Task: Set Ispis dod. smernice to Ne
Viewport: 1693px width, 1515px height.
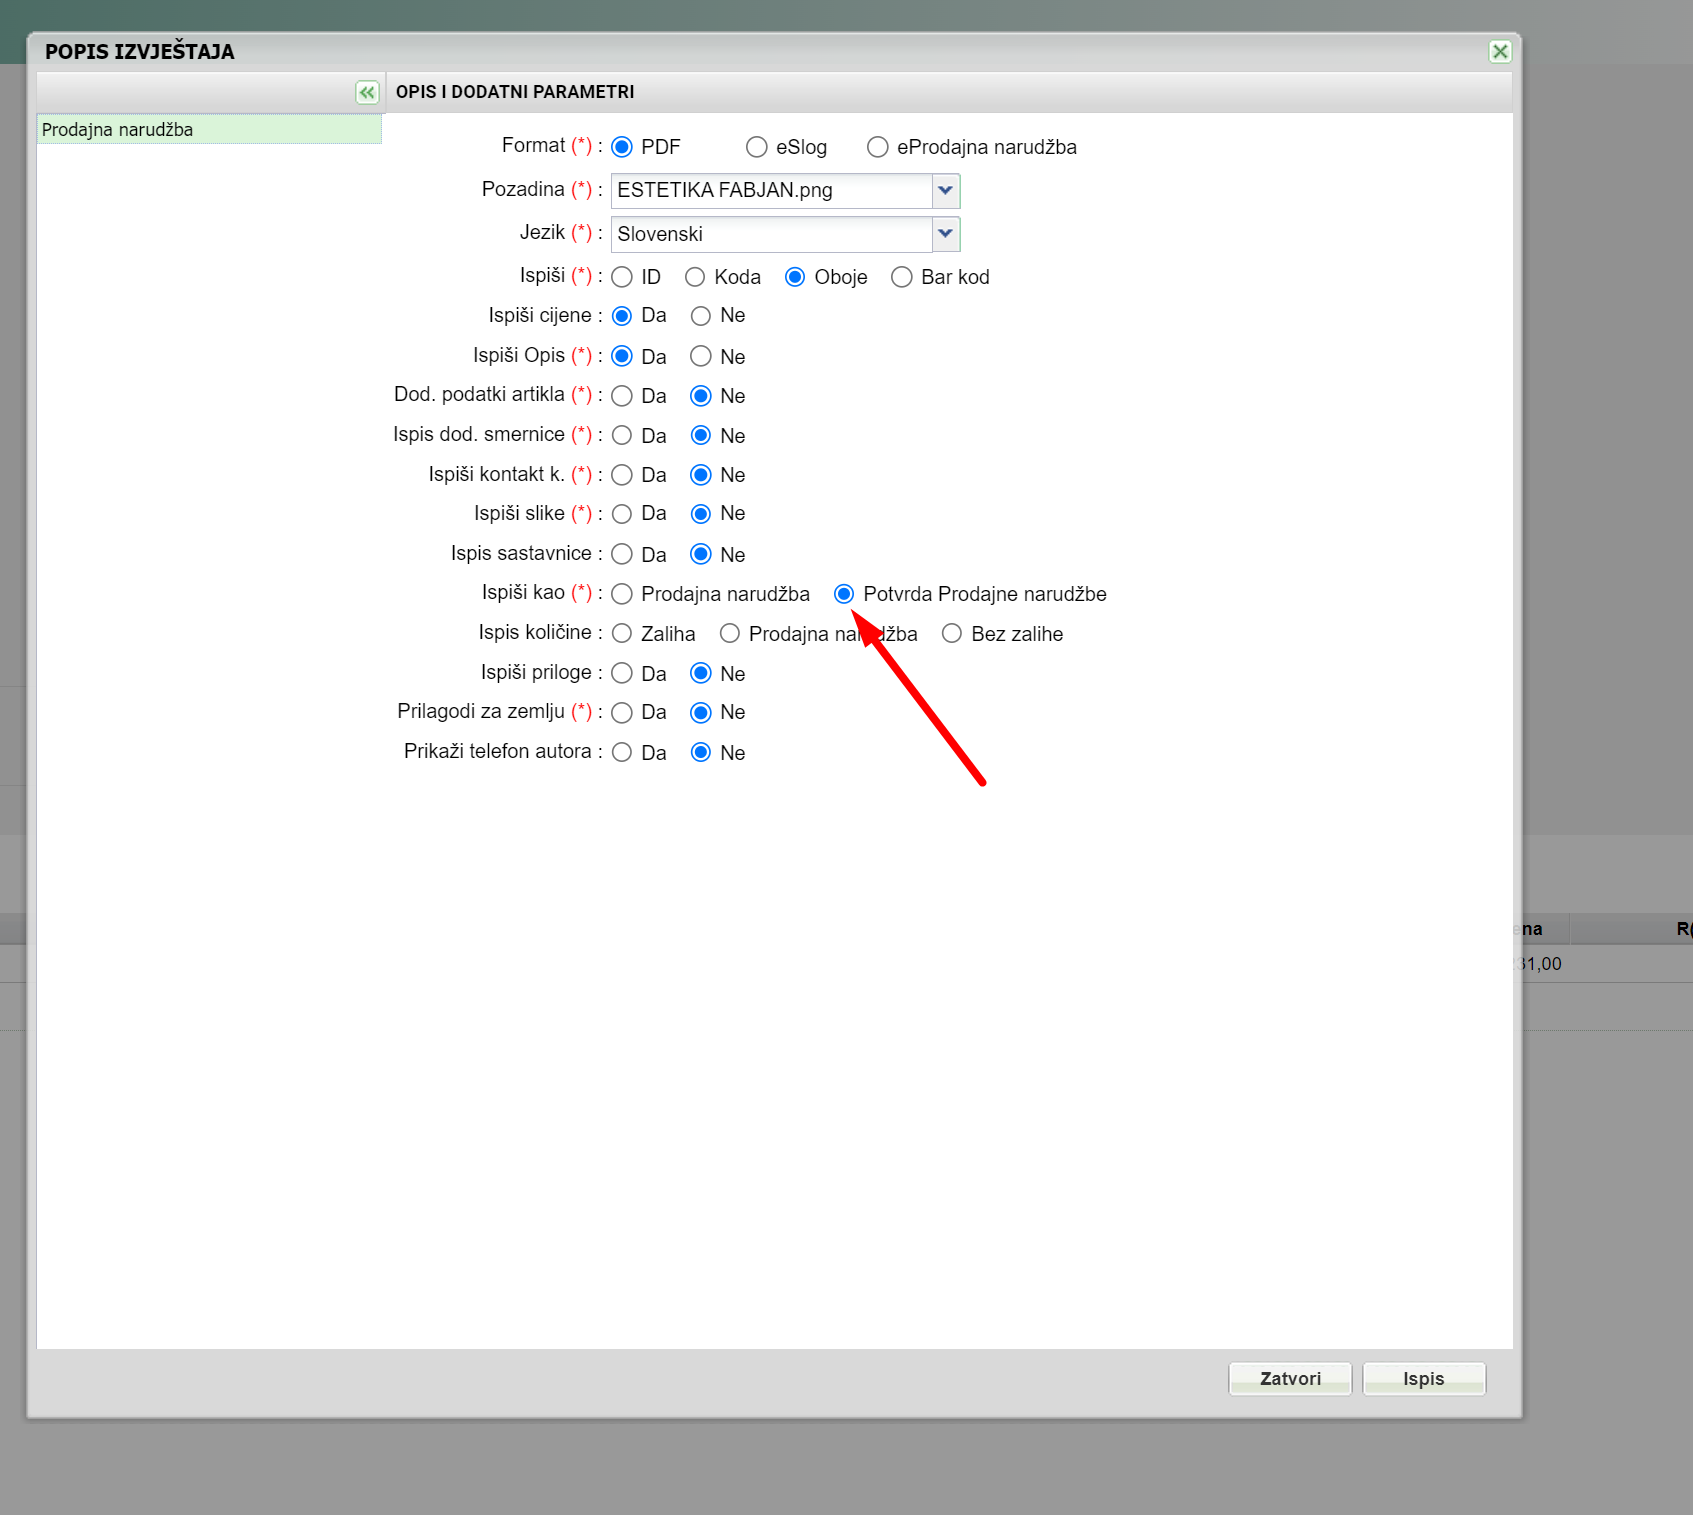Action: click(701, 435)
